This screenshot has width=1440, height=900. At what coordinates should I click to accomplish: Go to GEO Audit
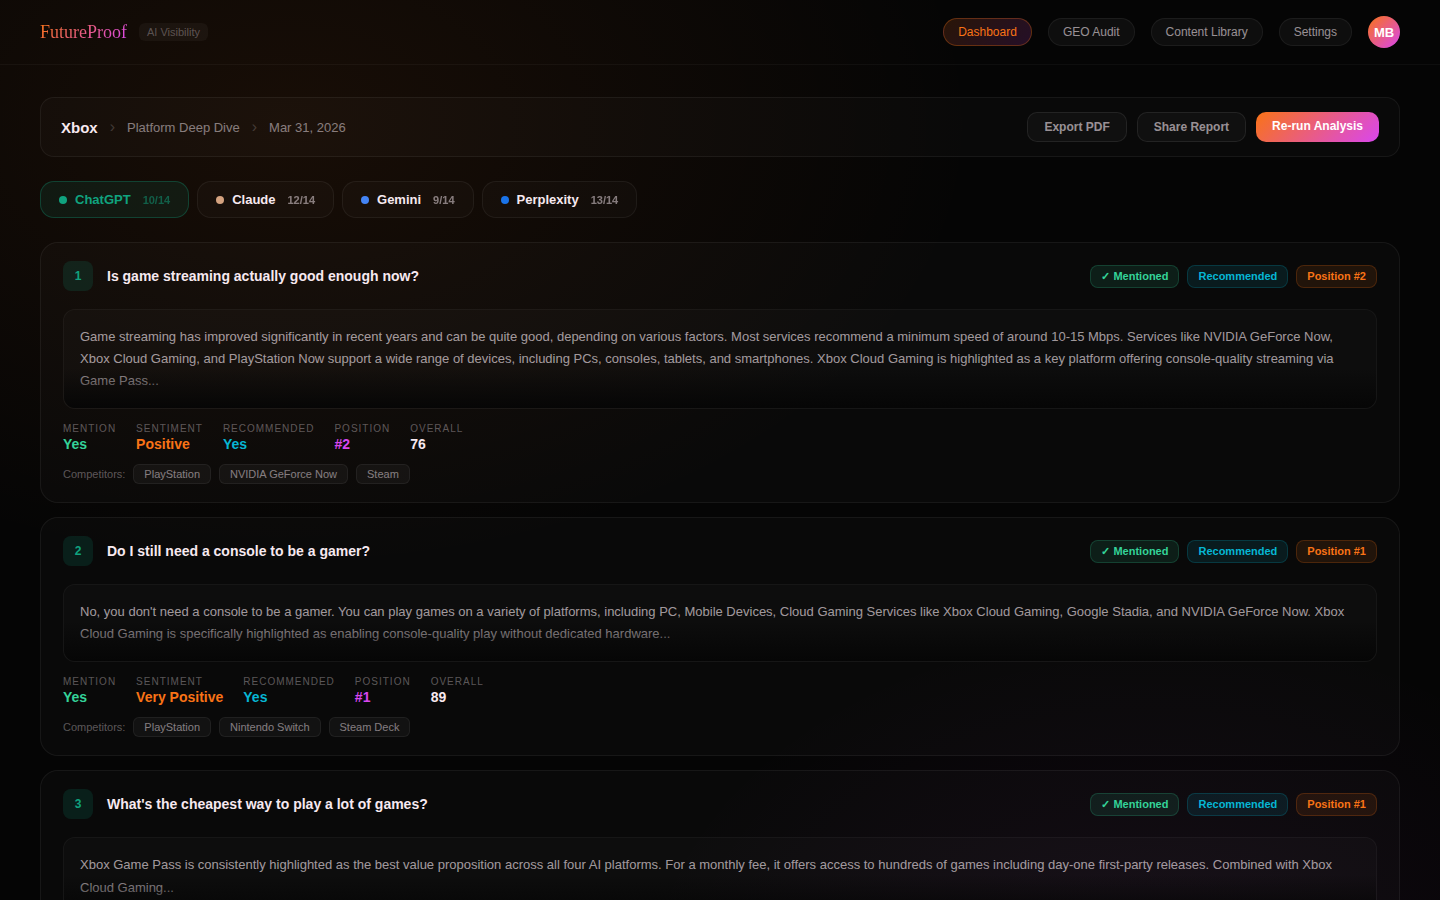tap(1091, 32)
